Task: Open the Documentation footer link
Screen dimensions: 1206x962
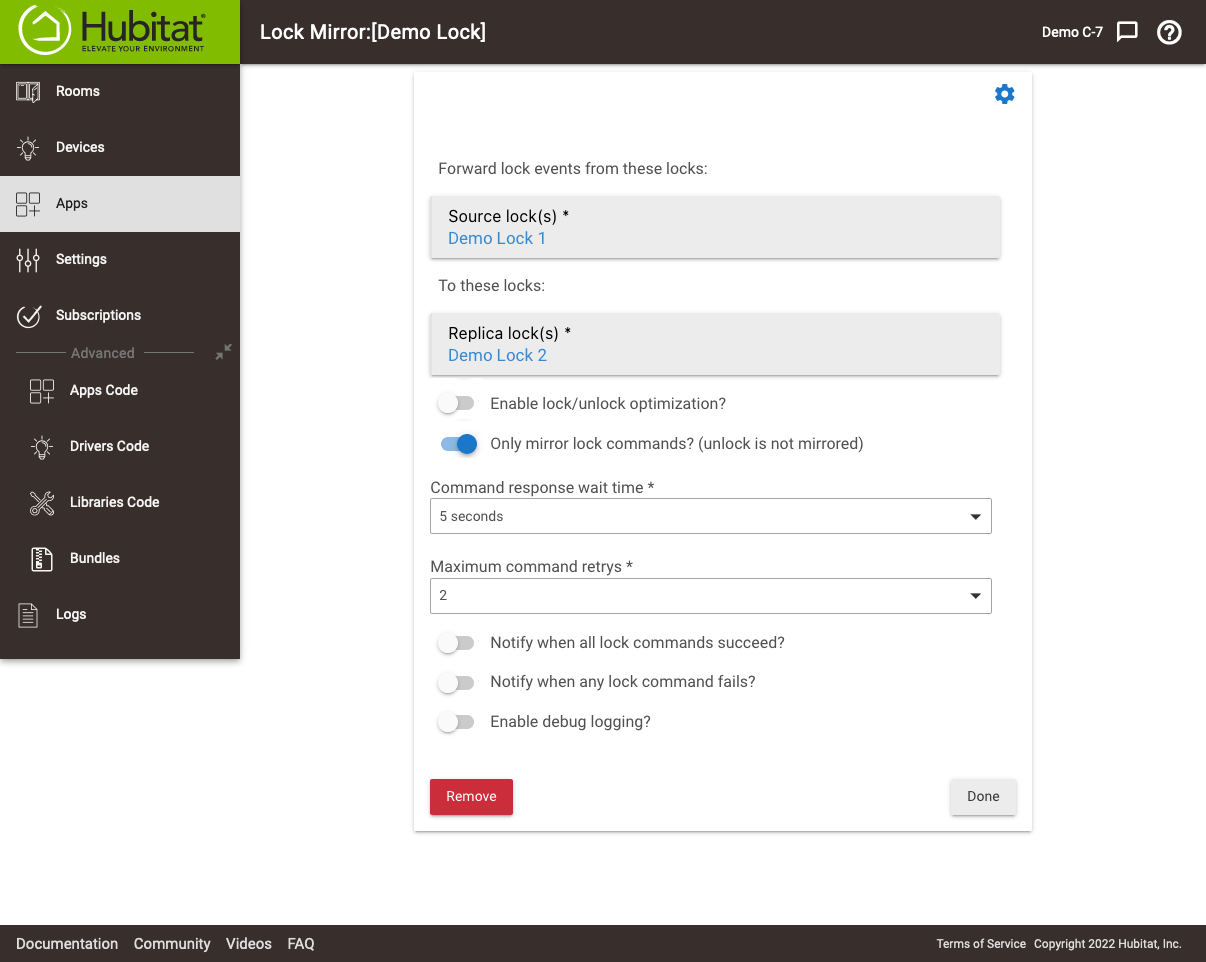Action: [67, 944]
